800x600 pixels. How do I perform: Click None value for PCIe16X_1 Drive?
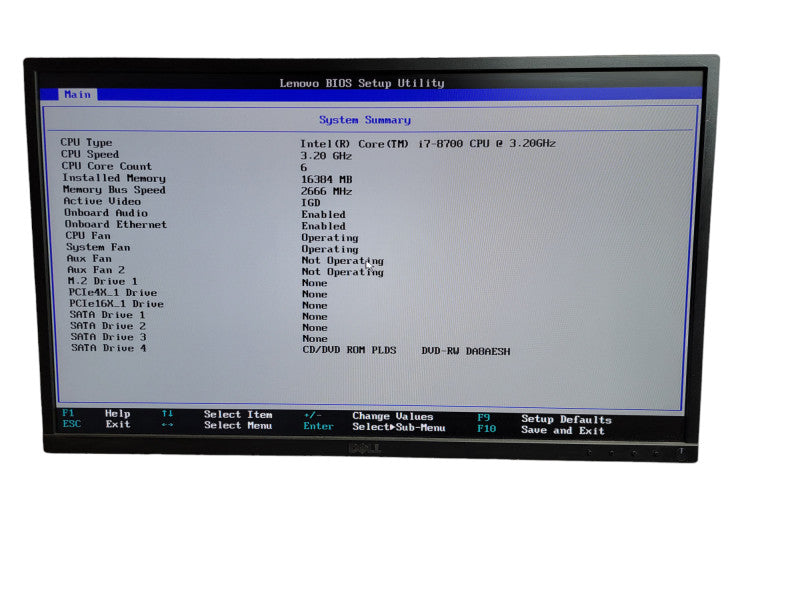(x=314, y=305)
